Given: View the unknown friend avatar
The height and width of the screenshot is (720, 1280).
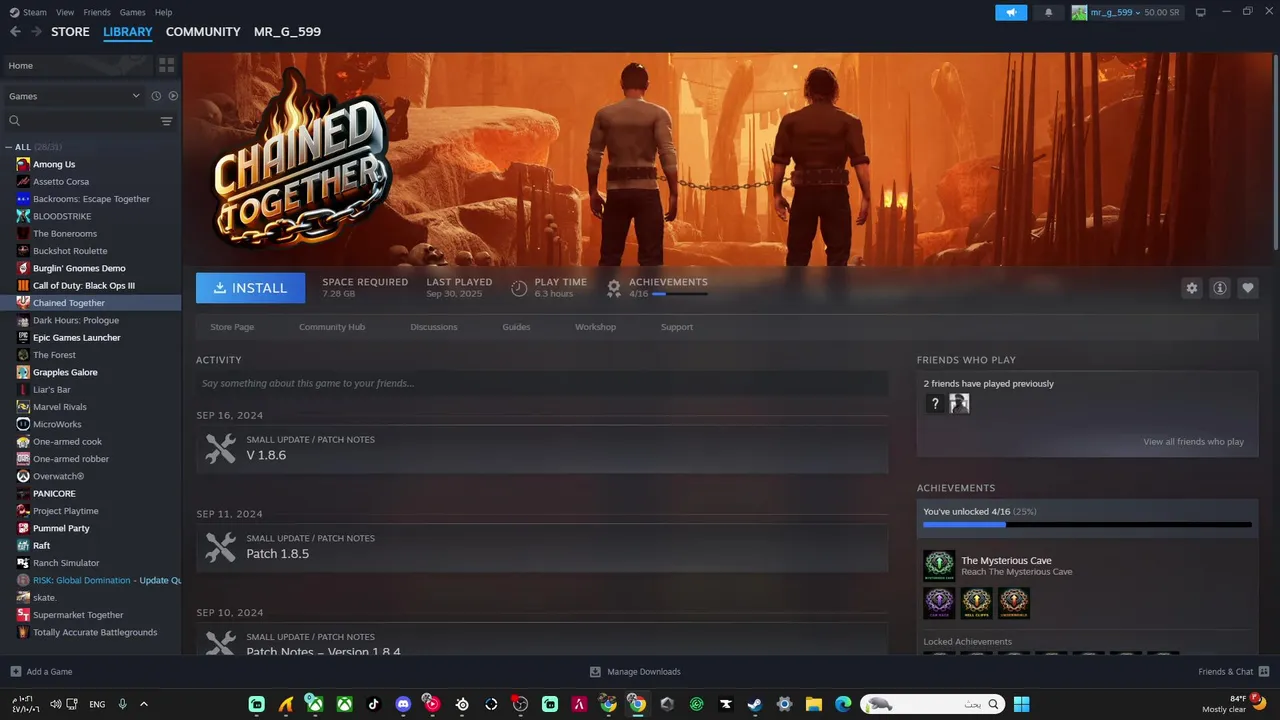Looking at the screenshot, I should point(934,403).
